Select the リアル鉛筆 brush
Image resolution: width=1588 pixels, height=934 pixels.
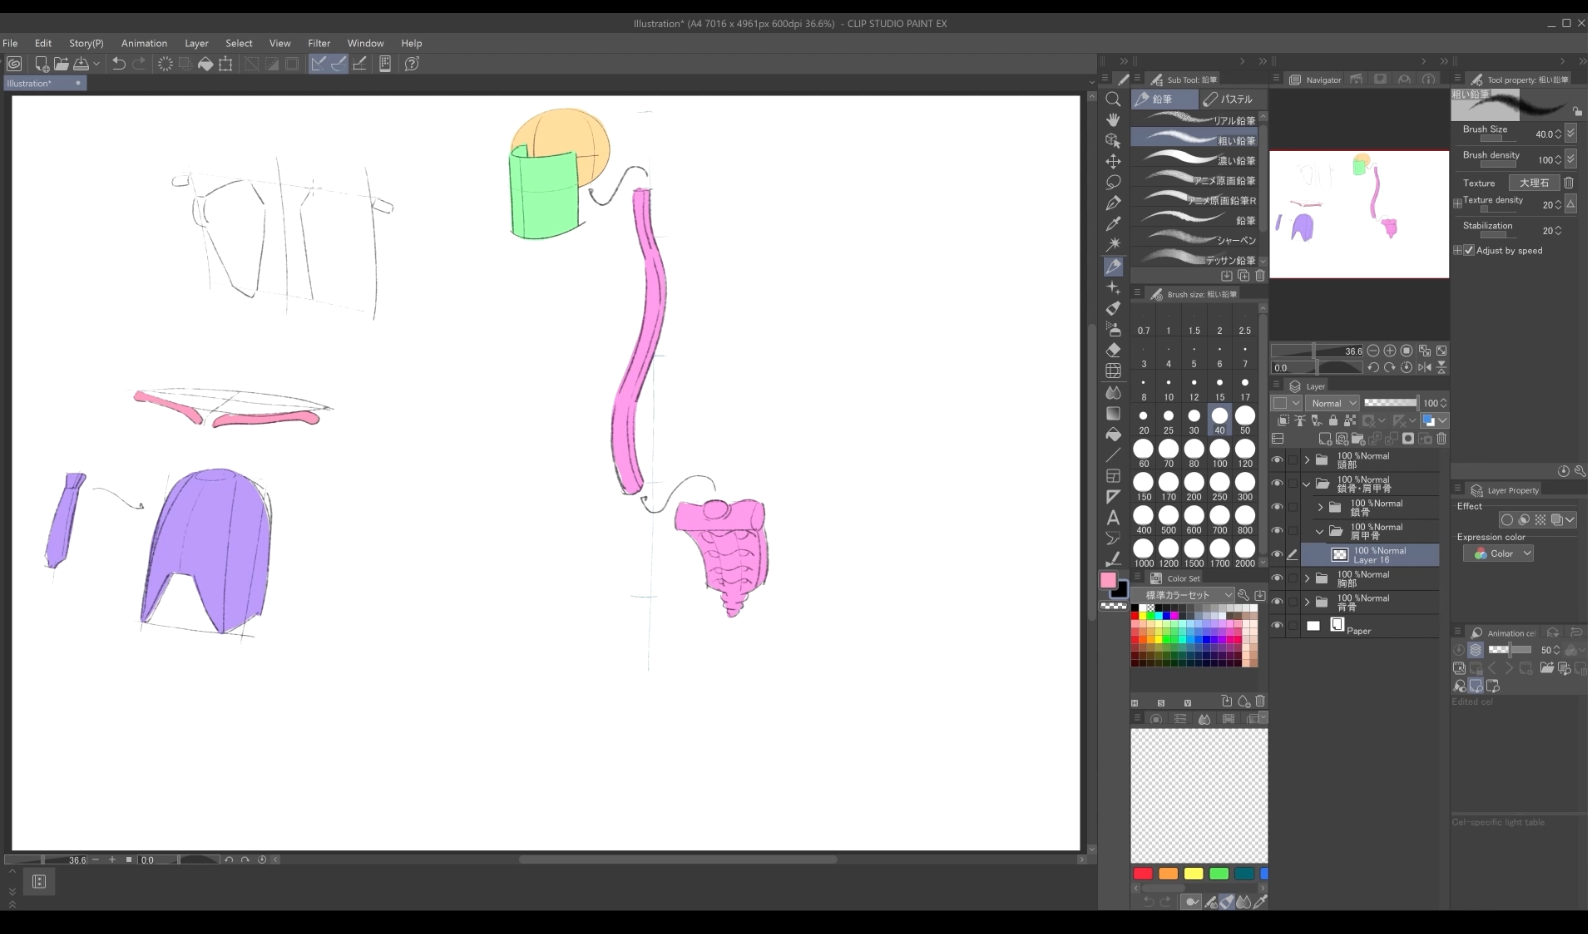[x=1195, y=120]
